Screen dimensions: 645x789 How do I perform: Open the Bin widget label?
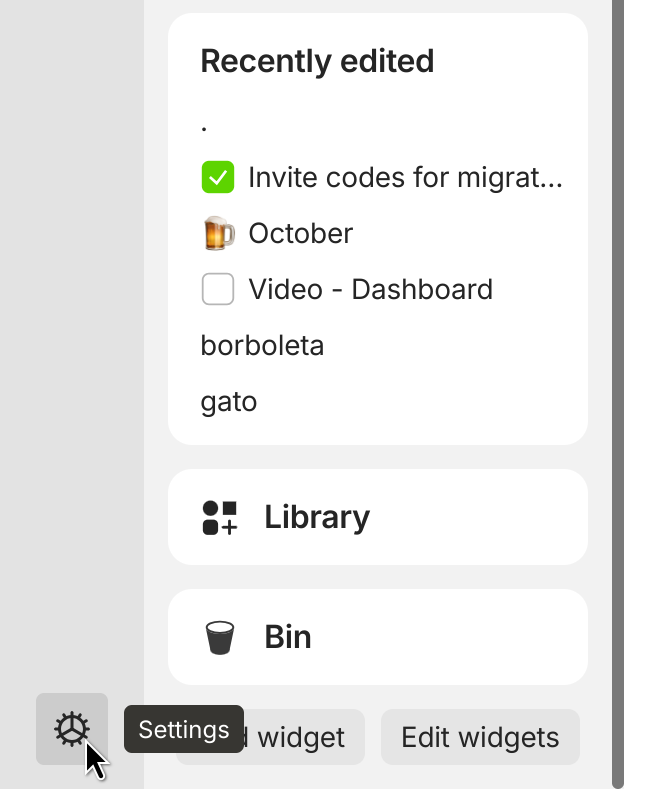pos(288,637)
